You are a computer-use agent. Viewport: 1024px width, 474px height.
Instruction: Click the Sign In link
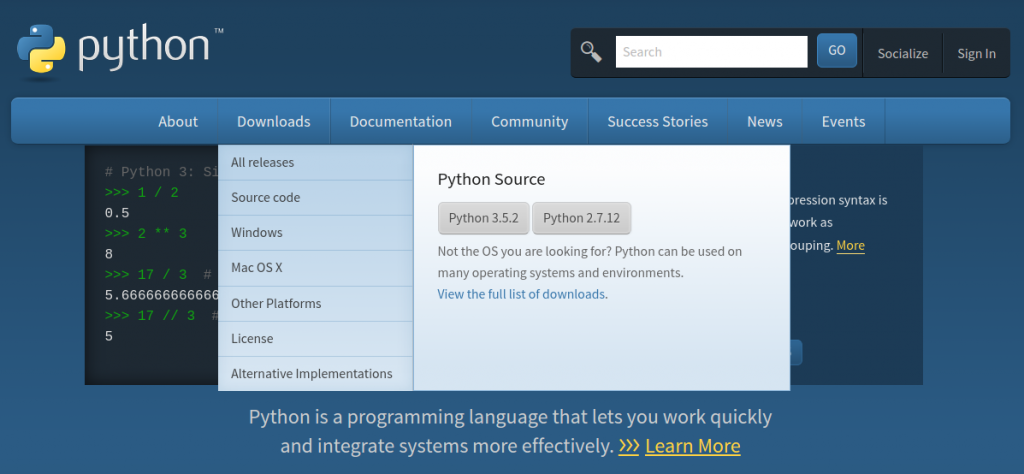[x=976, y=54]
